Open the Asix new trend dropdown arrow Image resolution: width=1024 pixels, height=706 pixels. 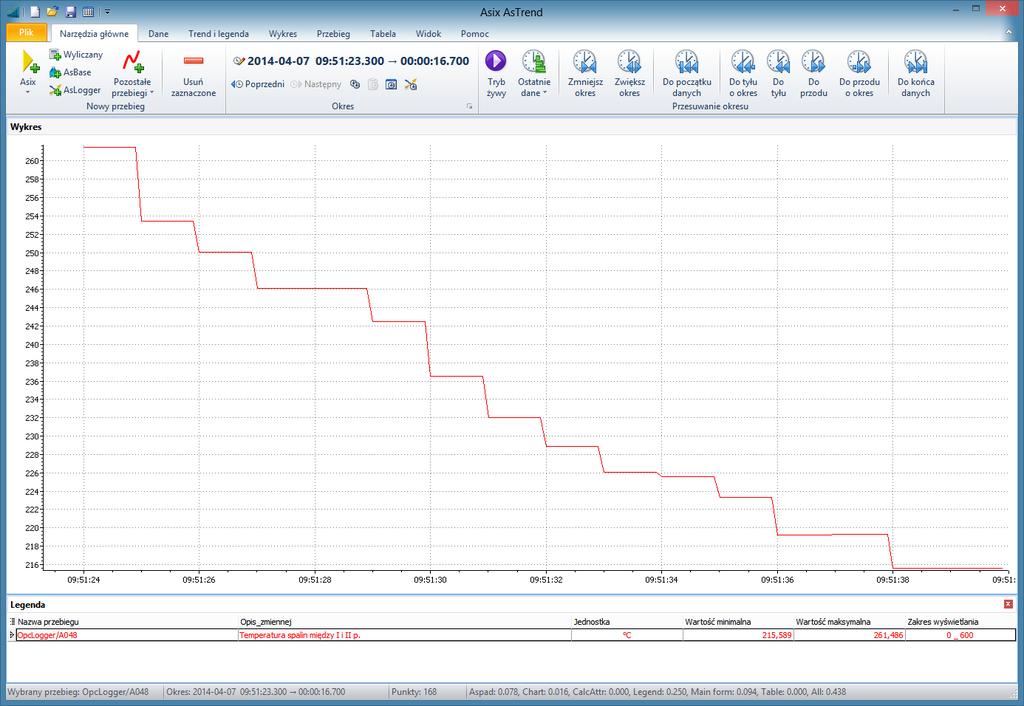[x=28, y=92]
